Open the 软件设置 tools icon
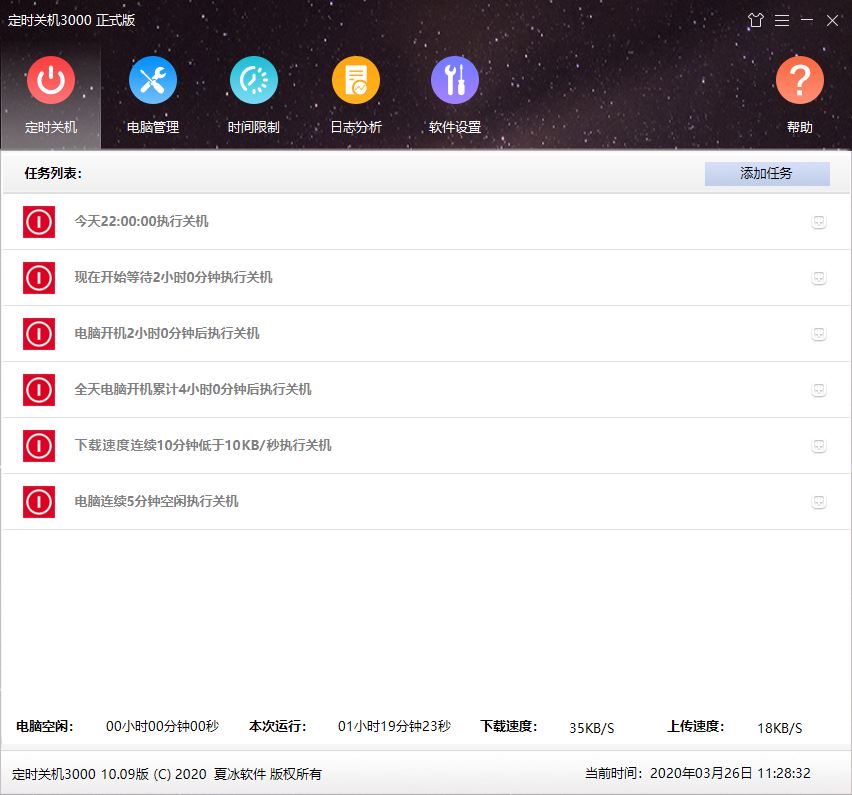The height and width of the screenshot is (795, 852). pos(455,82)
